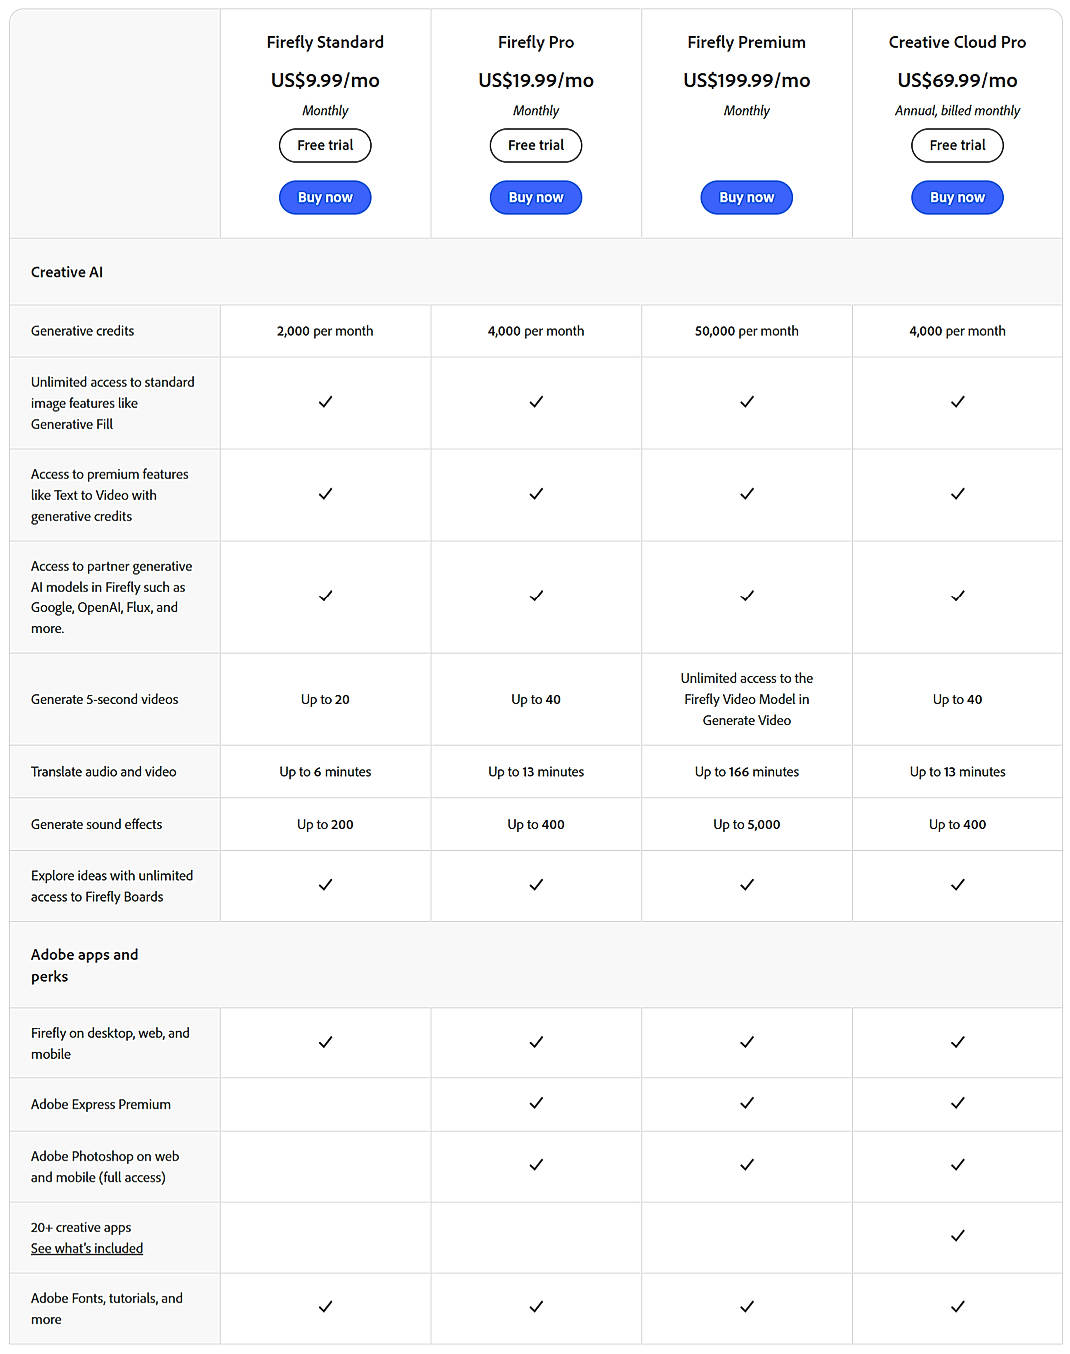Select the Creative Cloud Pro plan header
The height and width of the screenshot is (1354, 1070).
point(957,42)
